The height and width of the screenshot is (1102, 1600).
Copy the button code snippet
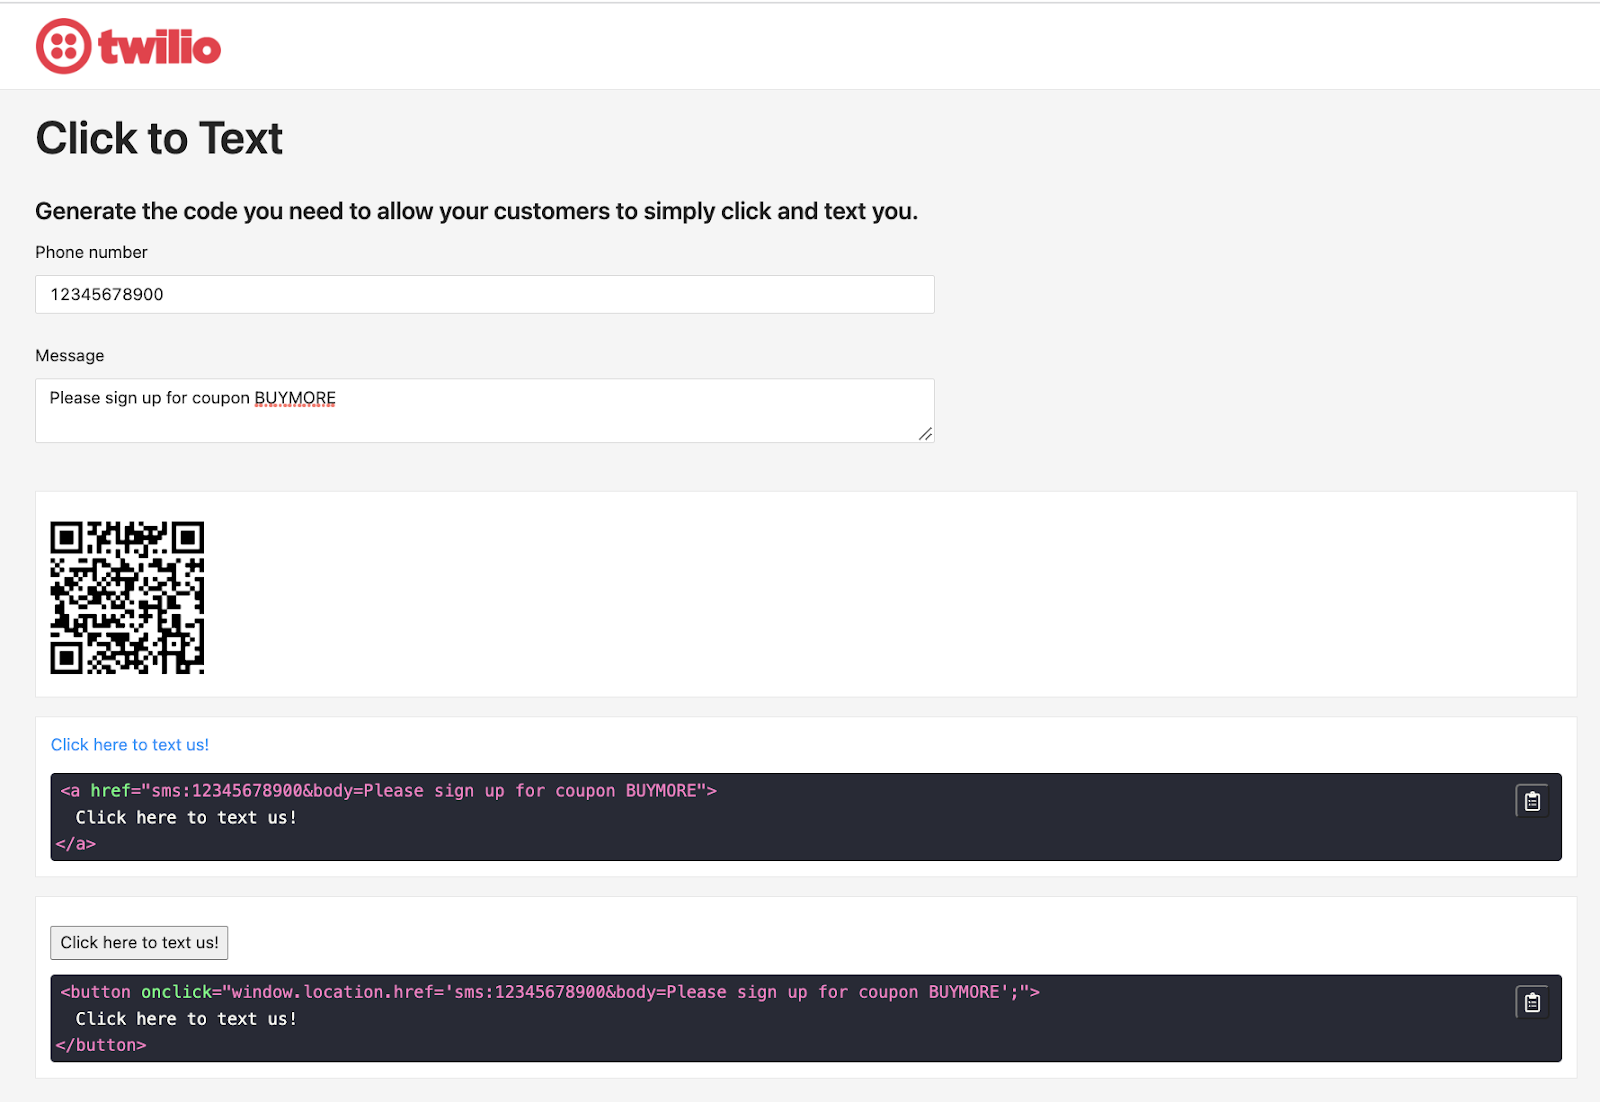[x=1532, y=1002]
